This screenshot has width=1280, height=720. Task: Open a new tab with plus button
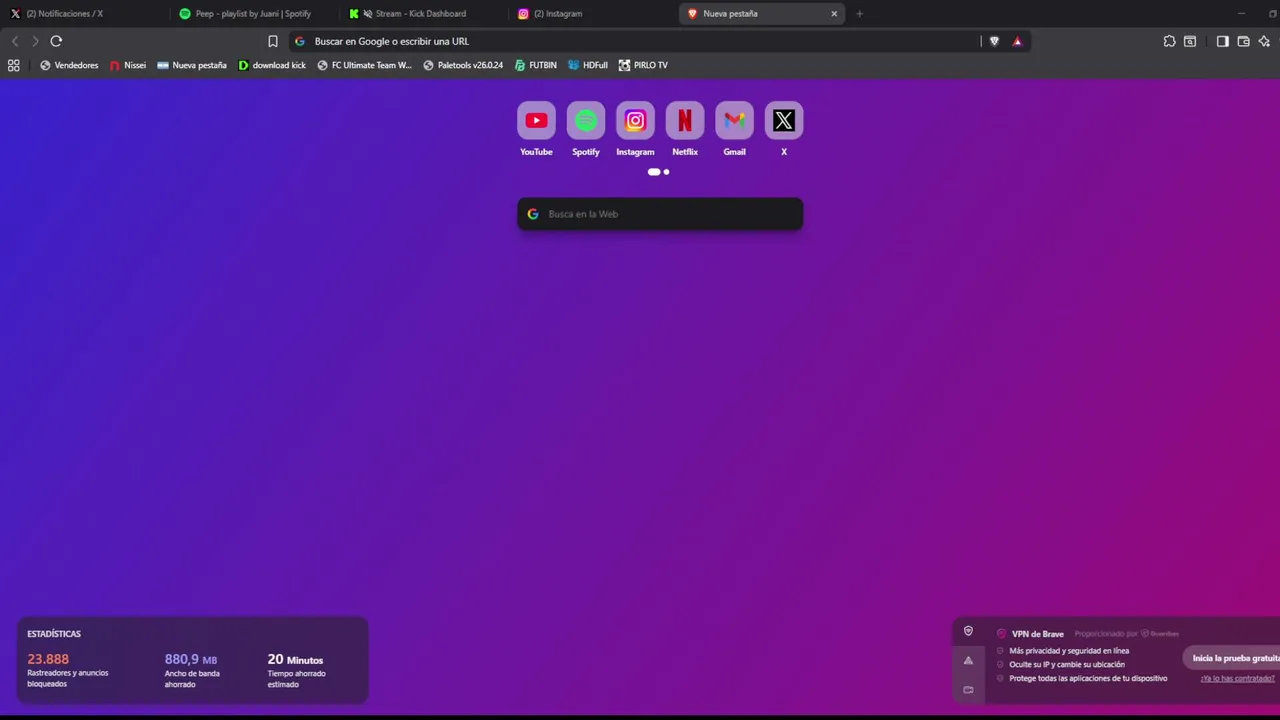pos(859,14)
